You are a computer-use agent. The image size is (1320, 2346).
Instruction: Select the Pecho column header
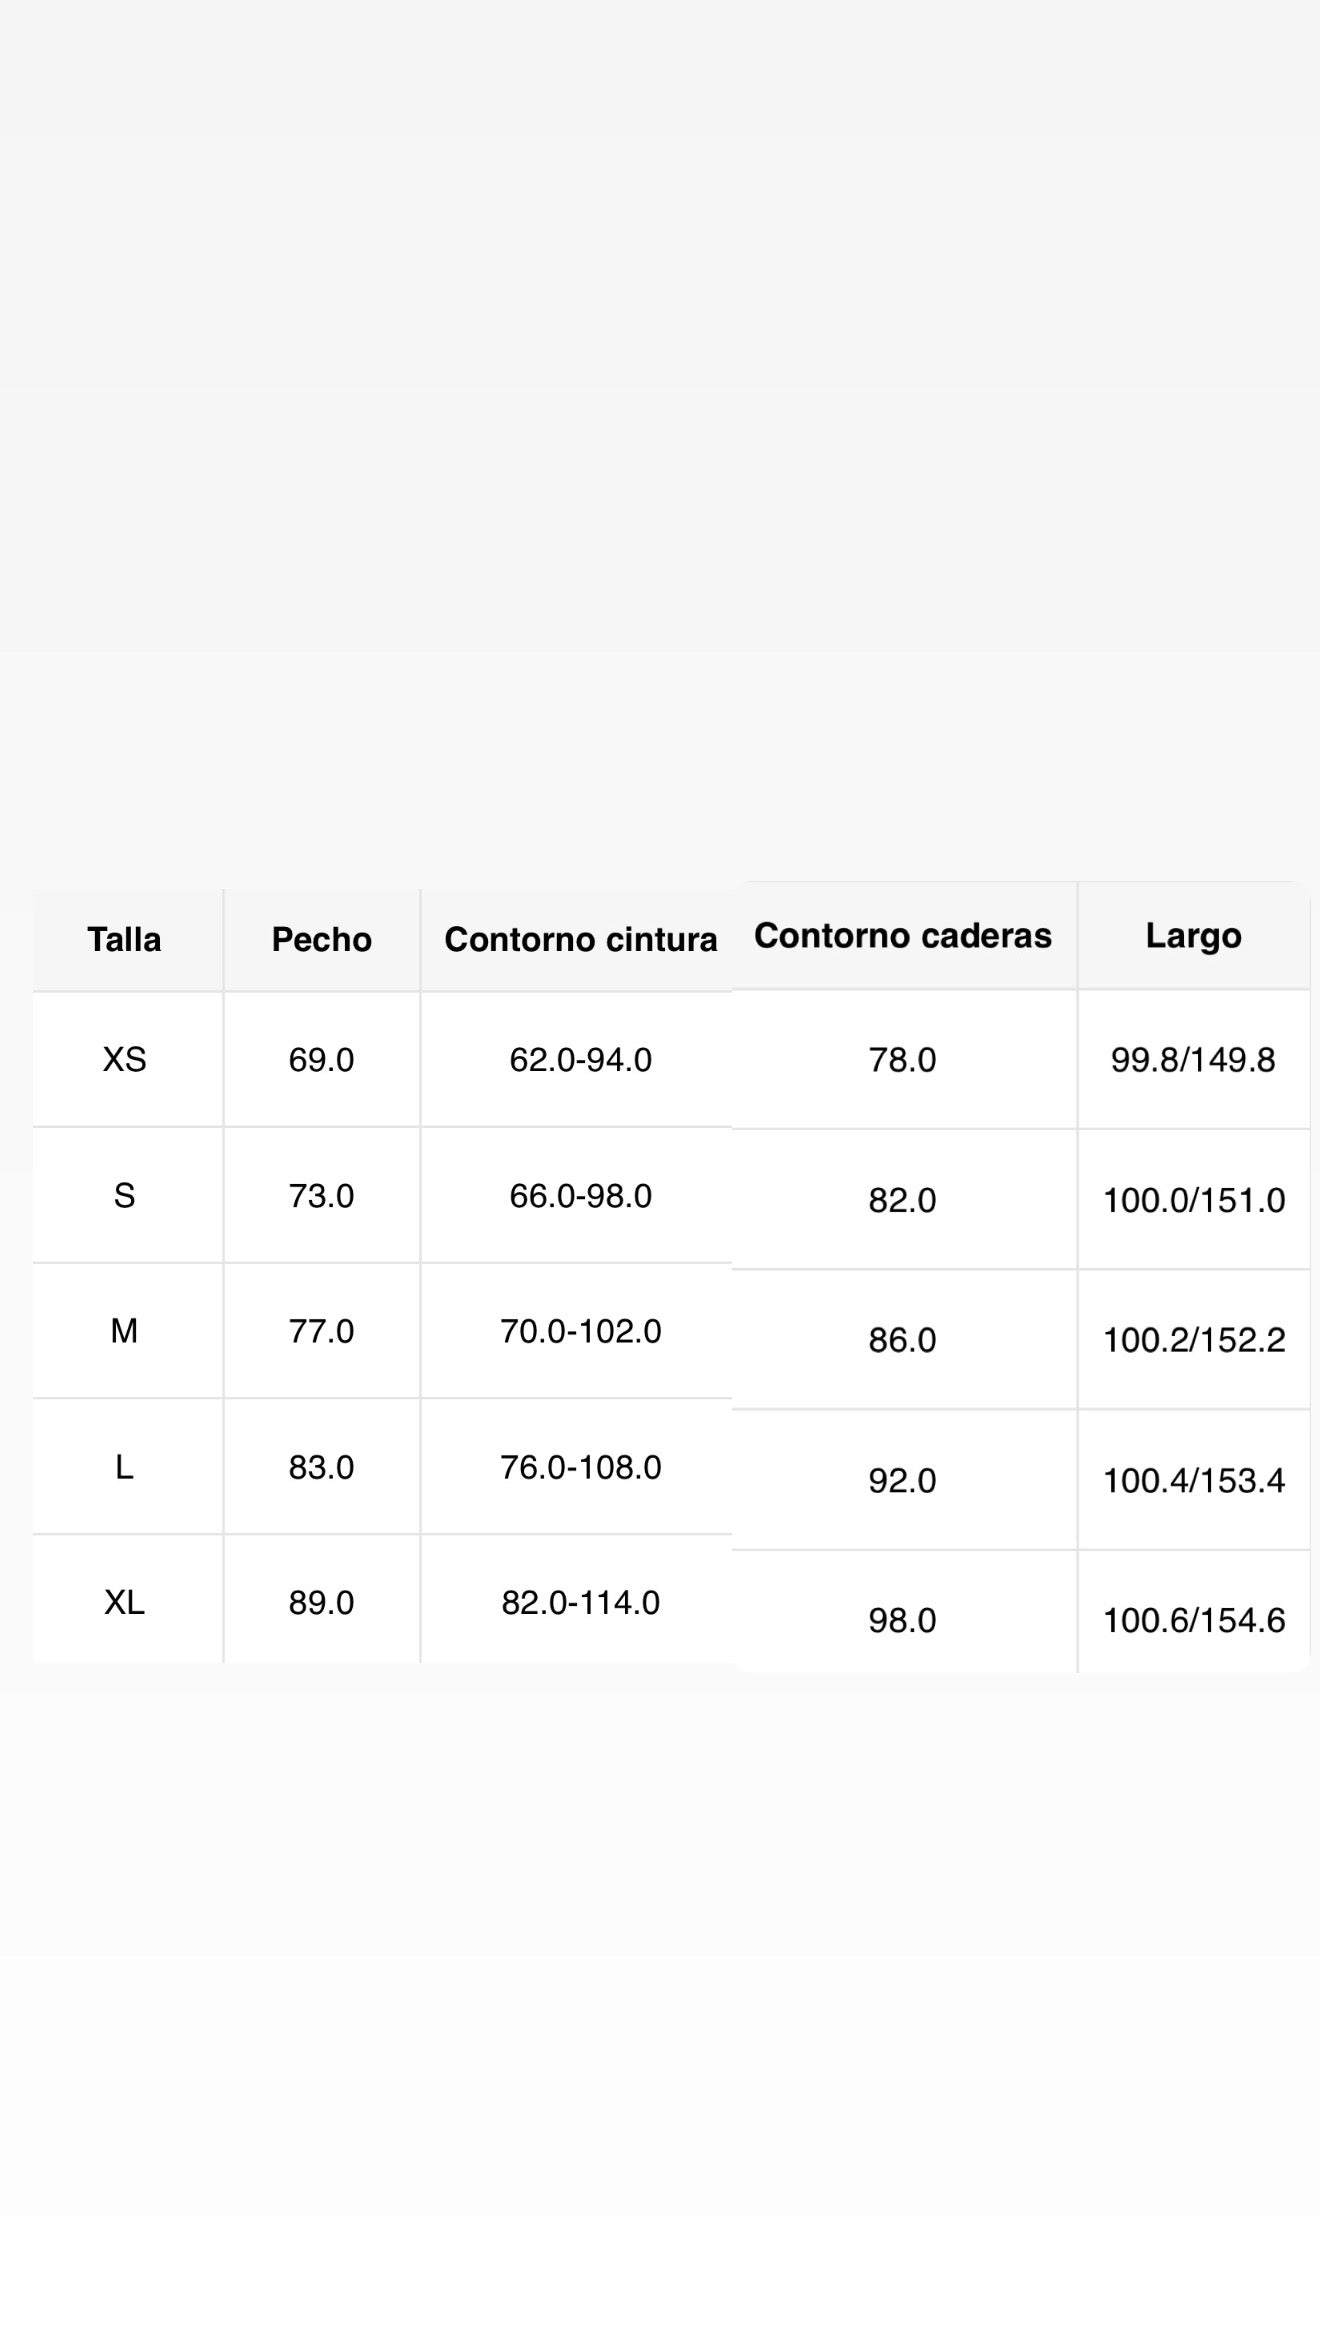[x=322, y=940]
